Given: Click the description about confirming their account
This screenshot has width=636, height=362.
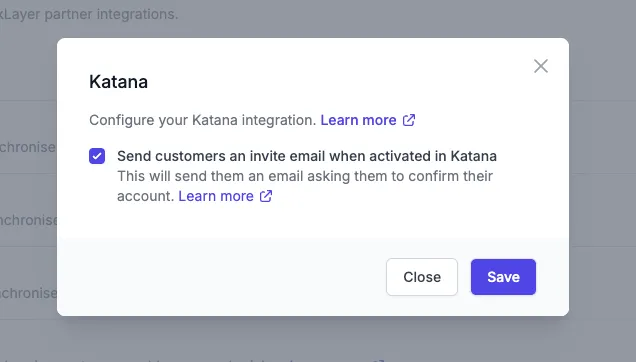Looking at the screenshot, I should [305, 186].
